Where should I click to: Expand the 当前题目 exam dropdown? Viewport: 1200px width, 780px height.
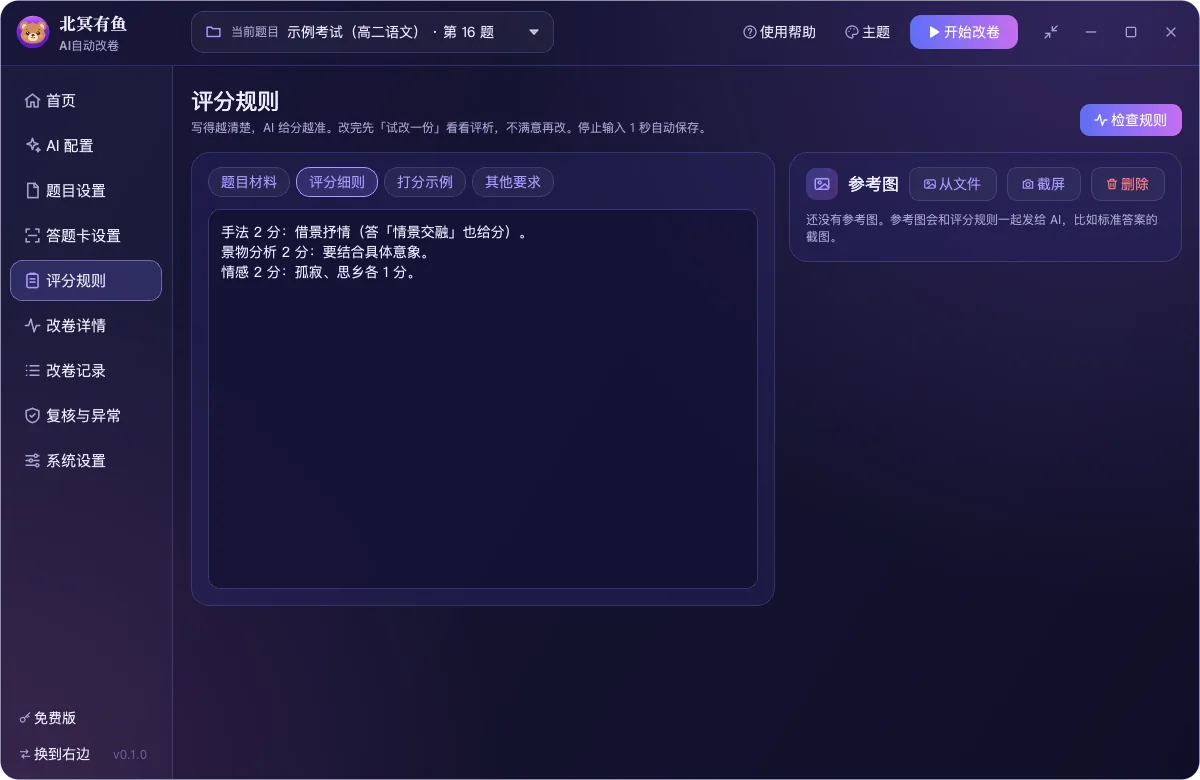tap(372, 32)
